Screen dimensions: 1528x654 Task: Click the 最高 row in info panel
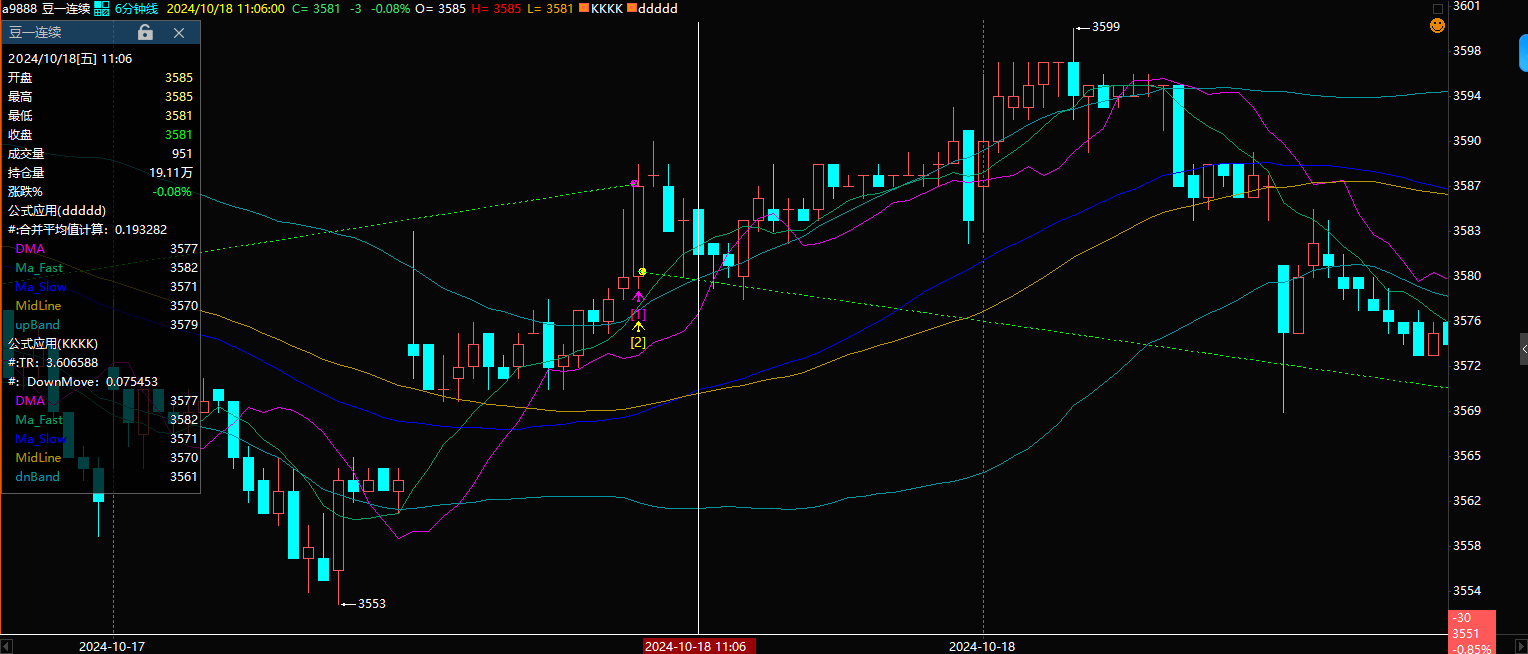(100, 96)
